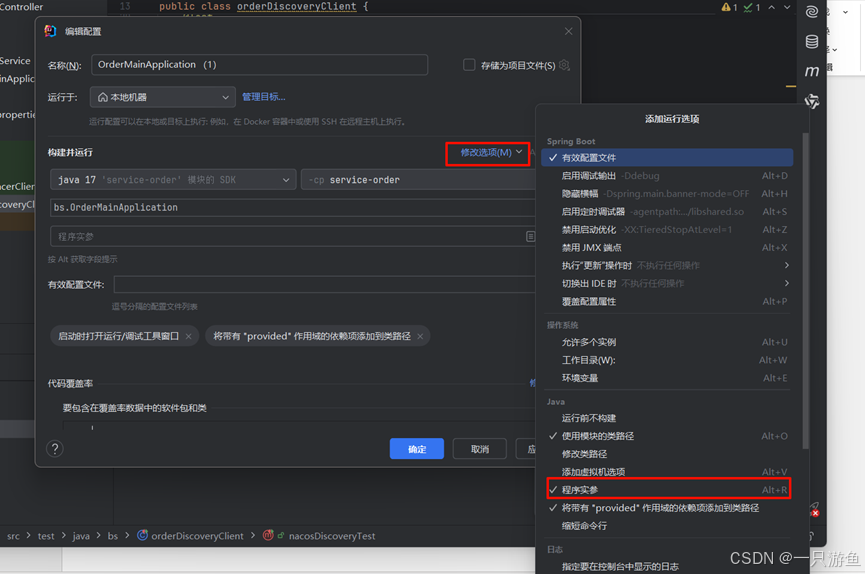The image size is (865, 574).
Task: Open the Database tool window icon
Action: click(x=811, y=41)
